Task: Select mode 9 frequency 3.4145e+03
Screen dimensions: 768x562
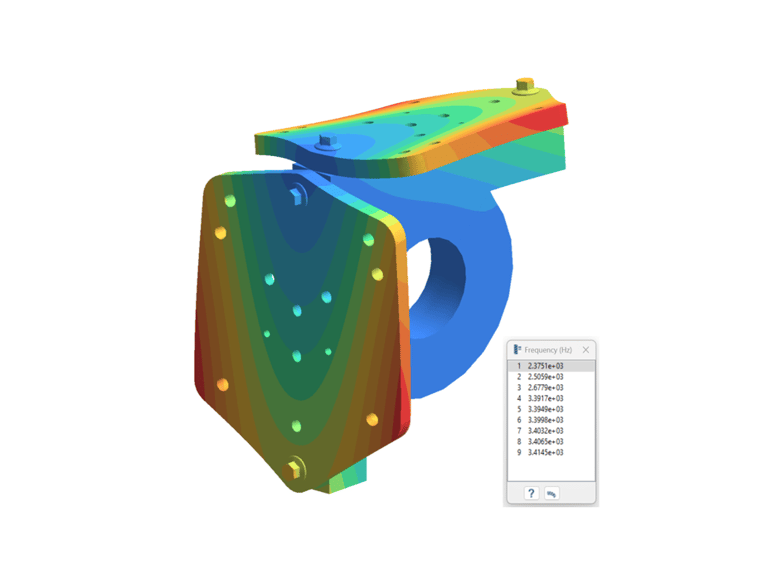Action: (552, 452)
